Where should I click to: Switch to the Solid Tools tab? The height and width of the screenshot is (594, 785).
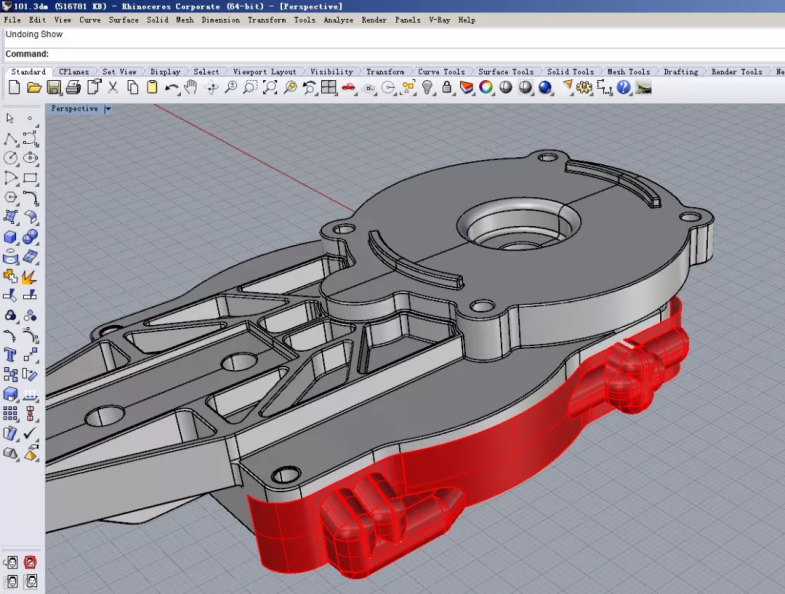(570, 72)
